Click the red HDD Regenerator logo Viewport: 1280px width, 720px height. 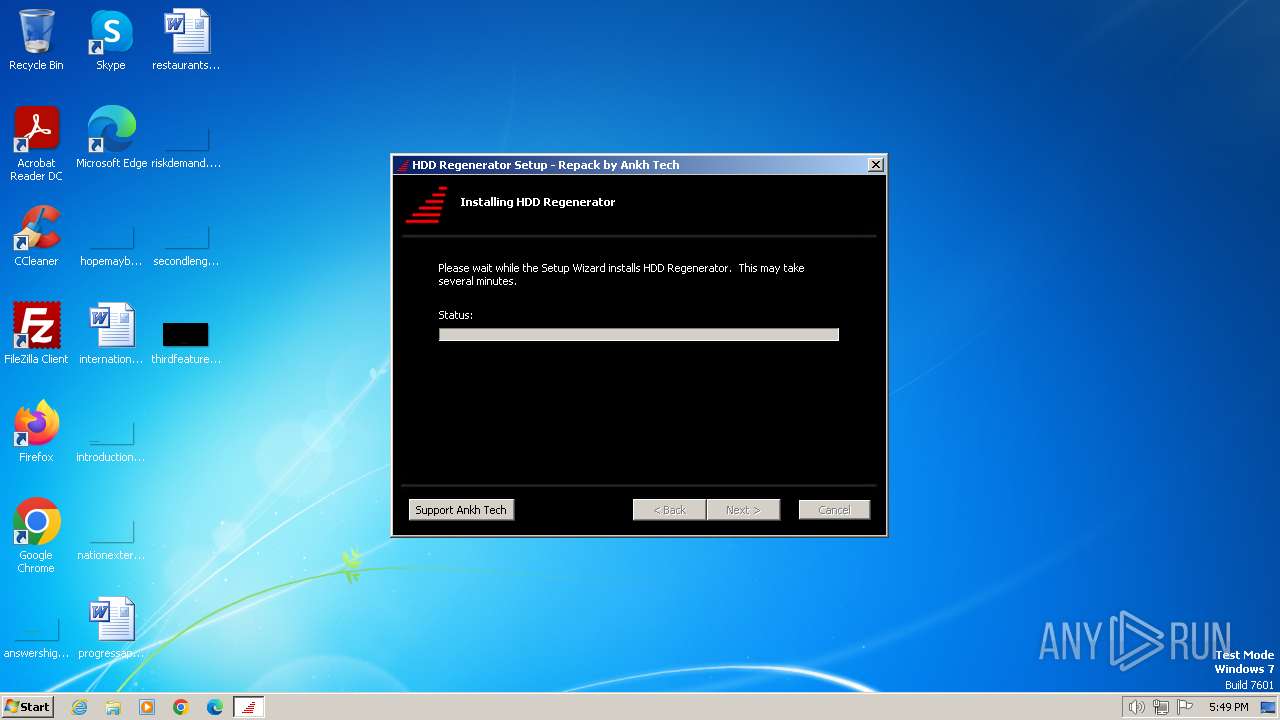coord(427,205)
